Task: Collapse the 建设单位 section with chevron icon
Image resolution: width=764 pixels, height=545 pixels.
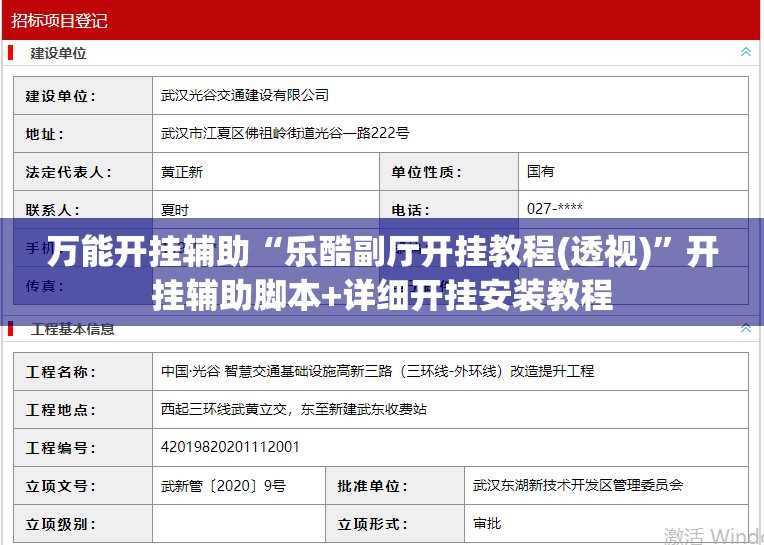Action: (x=745, y=52)
